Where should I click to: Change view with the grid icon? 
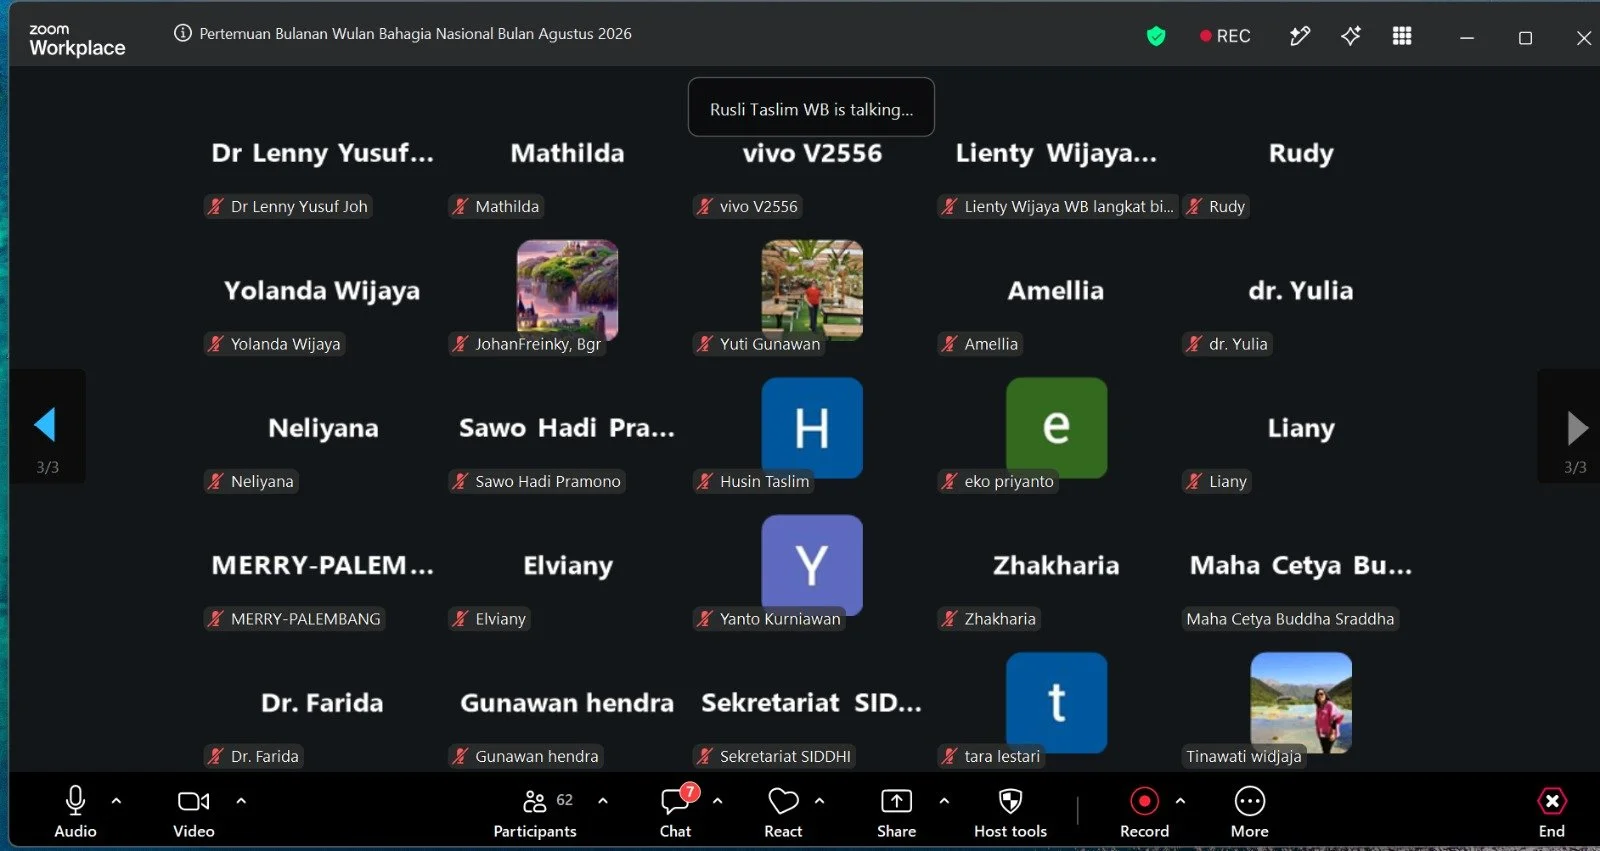tap(1402, 36)
